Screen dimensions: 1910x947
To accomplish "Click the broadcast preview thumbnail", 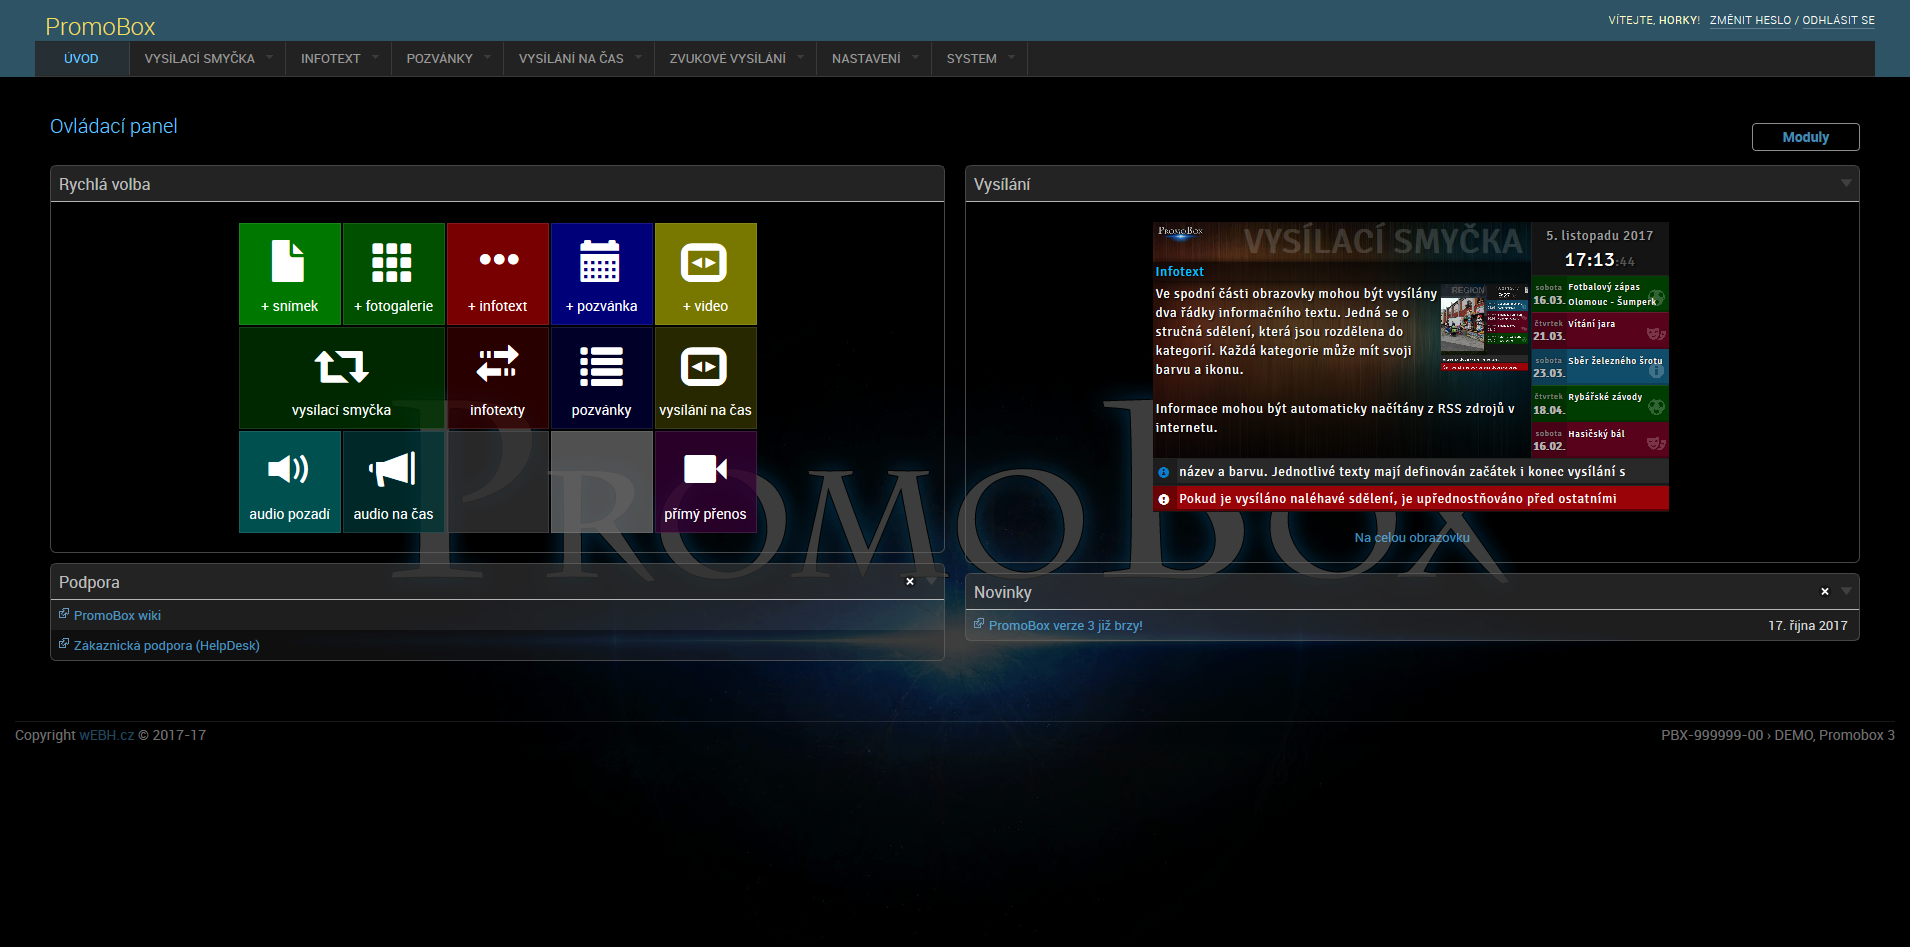I will tap(1410, 367).
